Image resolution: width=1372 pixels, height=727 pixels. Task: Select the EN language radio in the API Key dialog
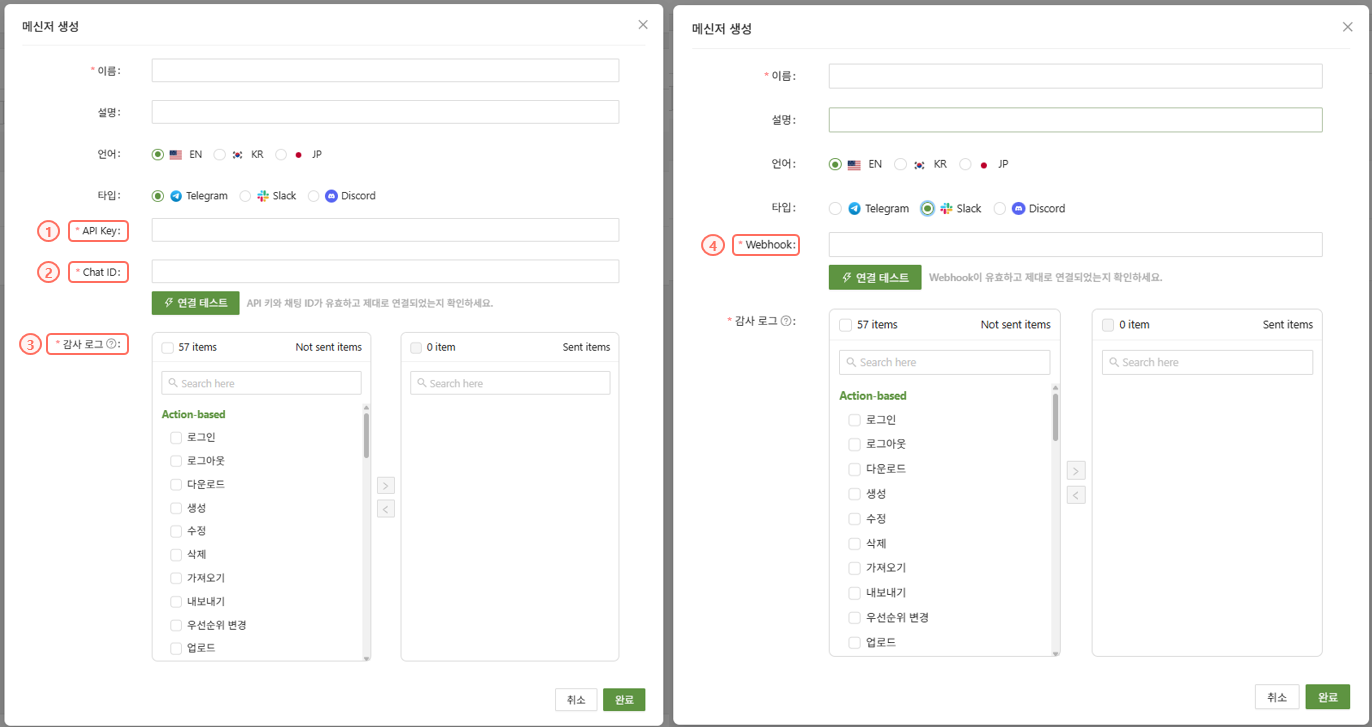158,155
